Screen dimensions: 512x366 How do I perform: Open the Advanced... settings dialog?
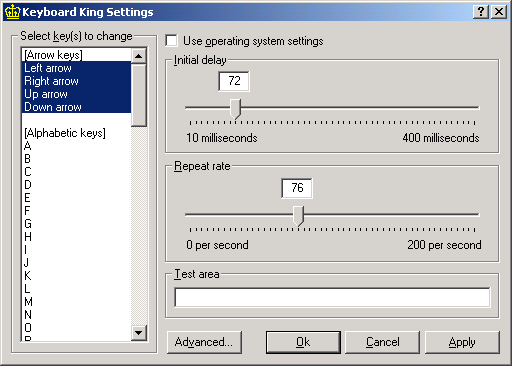coord(204,342)
